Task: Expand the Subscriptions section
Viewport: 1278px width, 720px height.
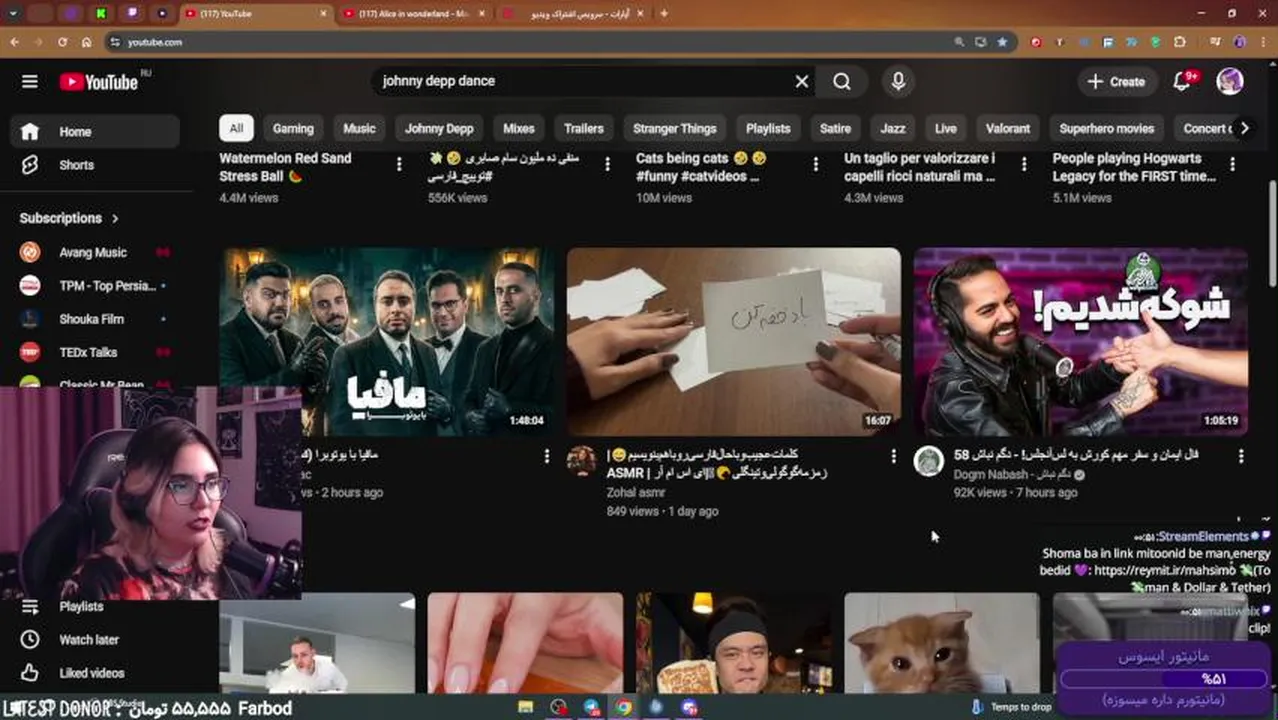Action: 69,218
